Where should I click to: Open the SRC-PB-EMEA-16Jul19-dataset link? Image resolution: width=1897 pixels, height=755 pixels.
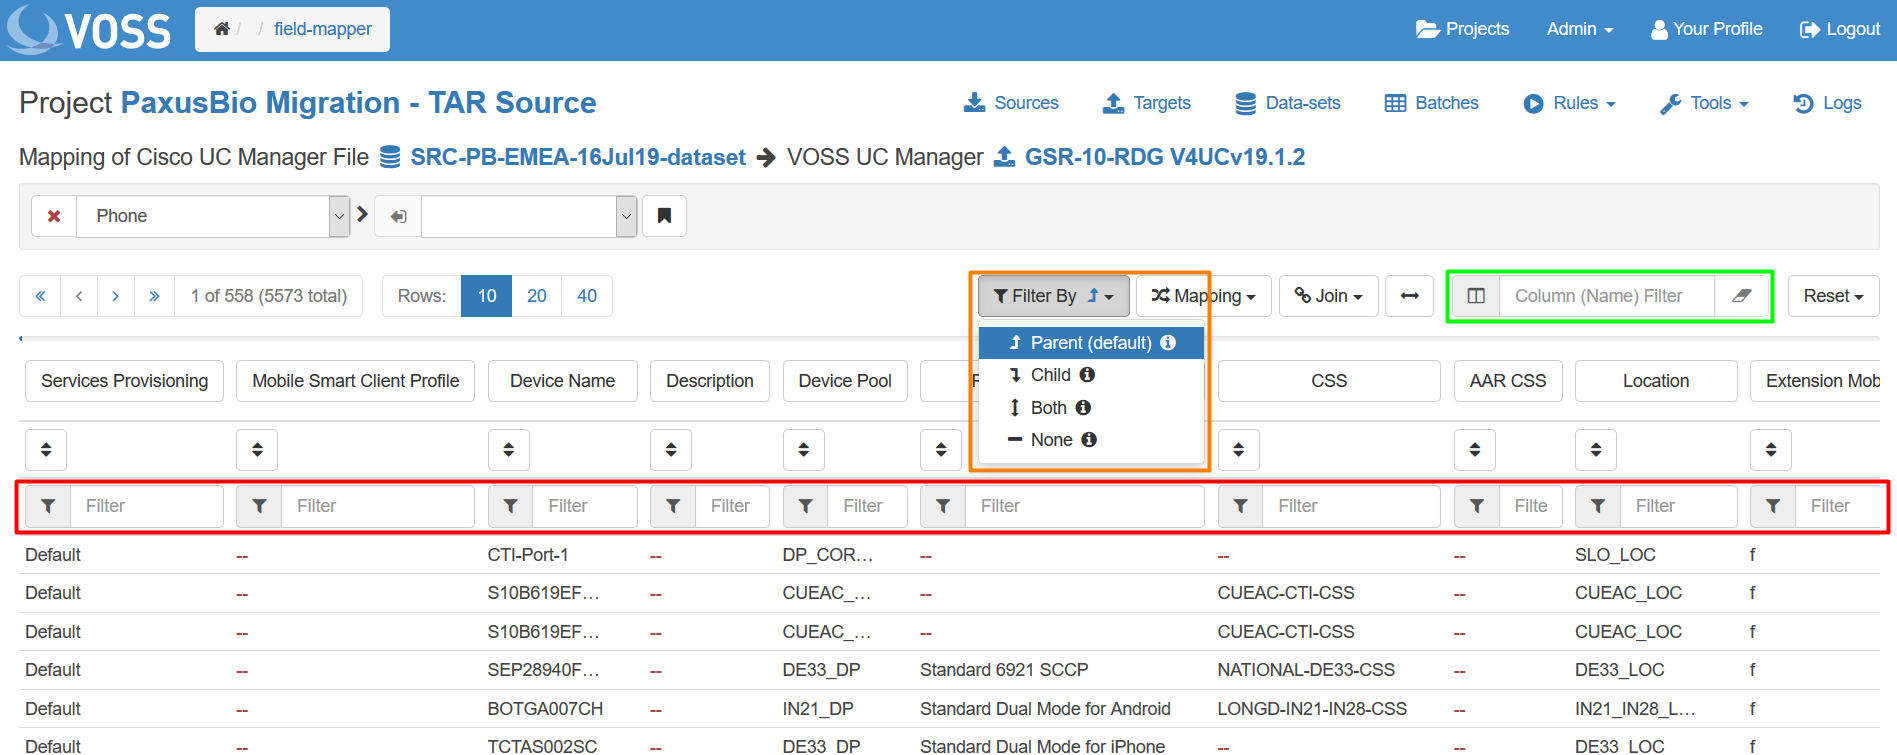click(577, 157)
